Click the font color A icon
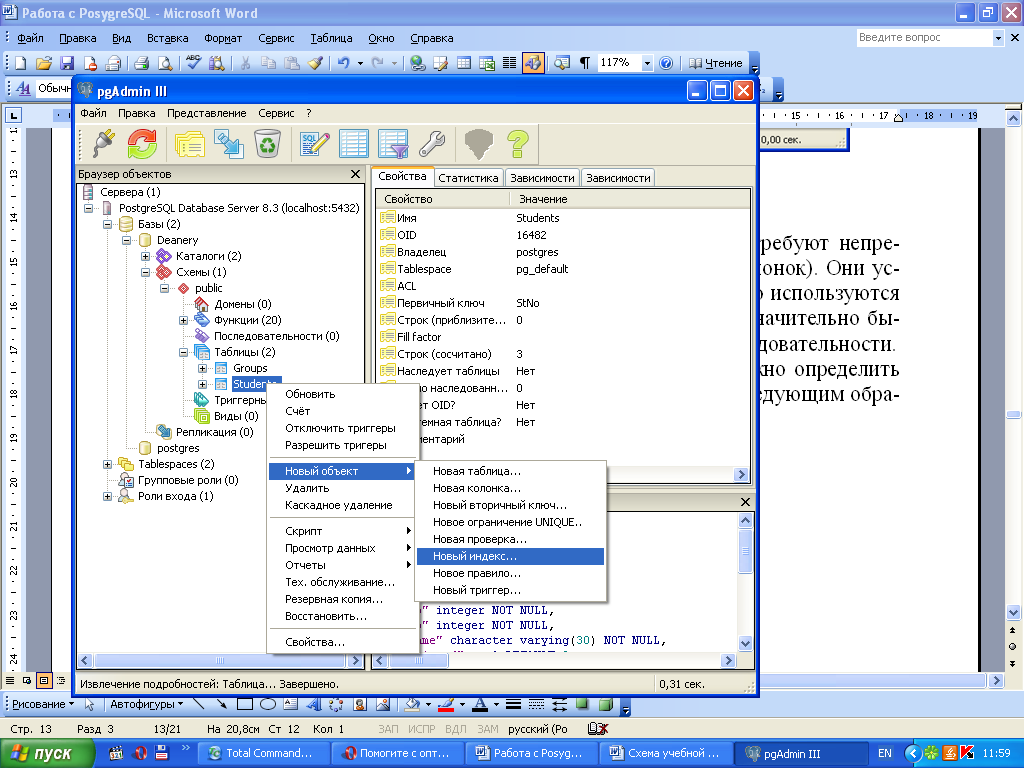 coord(480,704)
